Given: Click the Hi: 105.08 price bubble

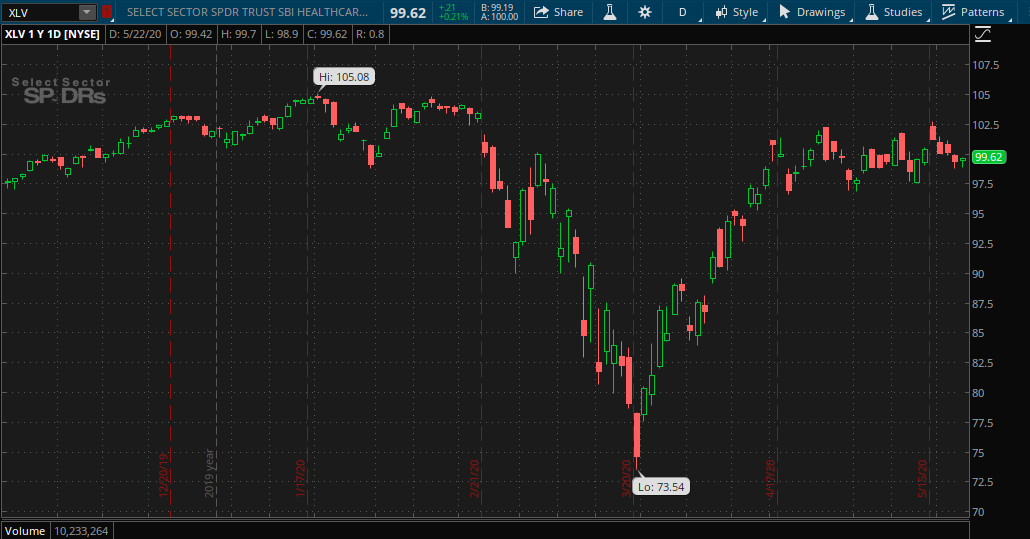Looking at the screenshot, I should pos(344,77).
